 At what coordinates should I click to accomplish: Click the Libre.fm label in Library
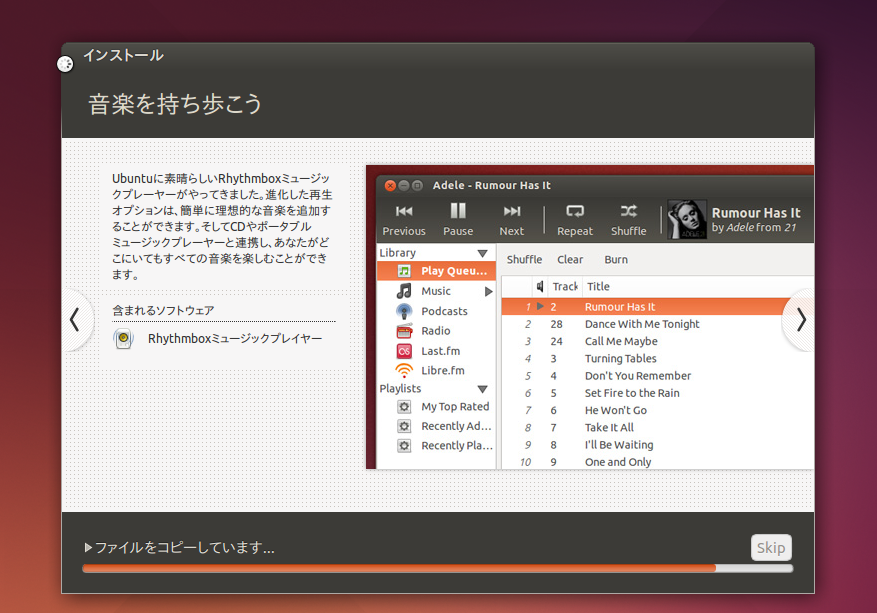[x=443, y=370]
